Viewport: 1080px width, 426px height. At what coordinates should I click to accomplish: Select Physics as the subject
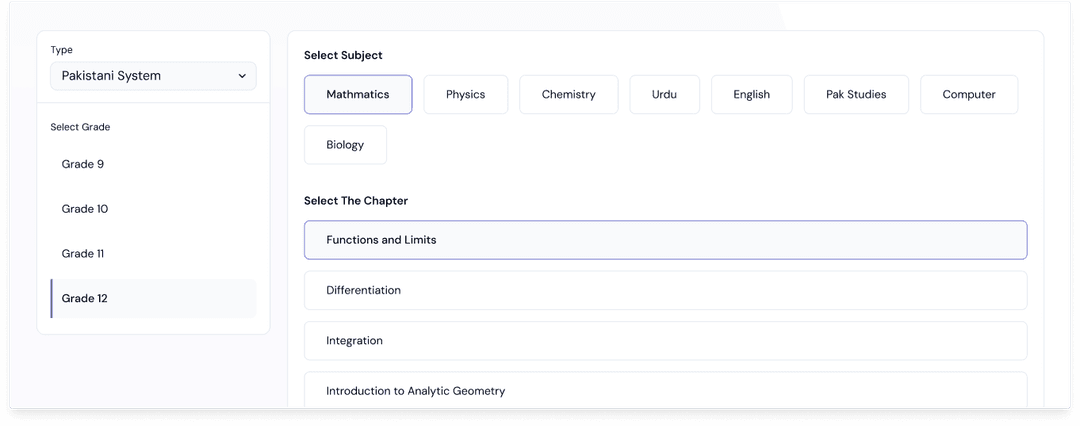point(465,95)
